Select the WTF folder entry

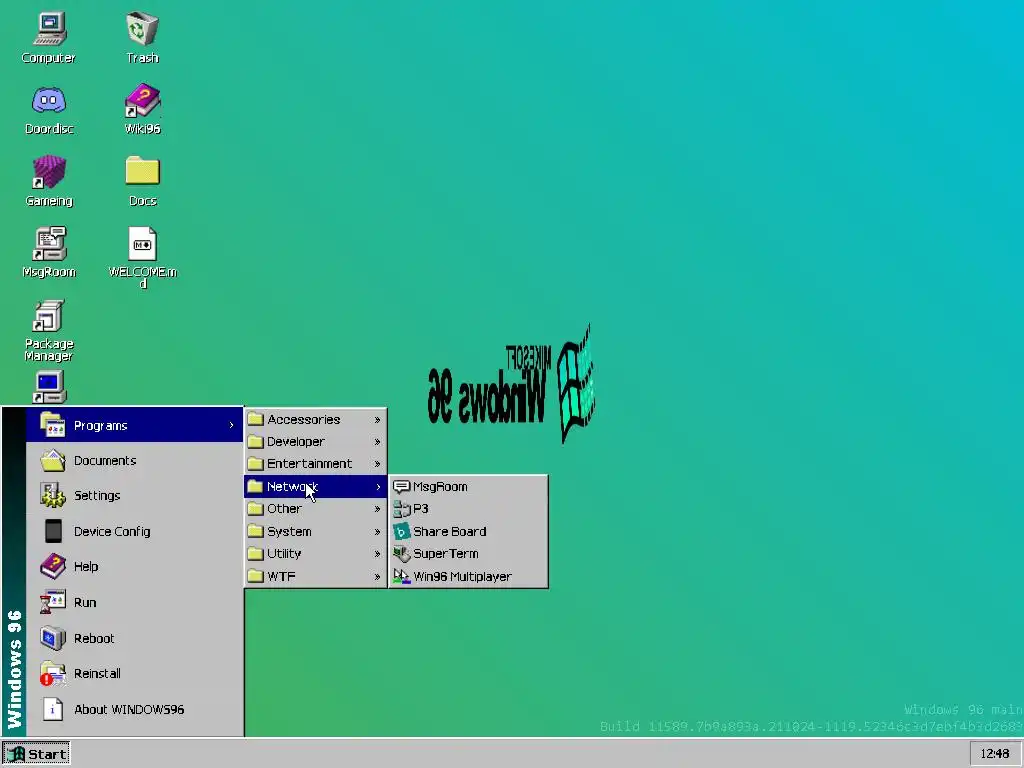(315, 576)
